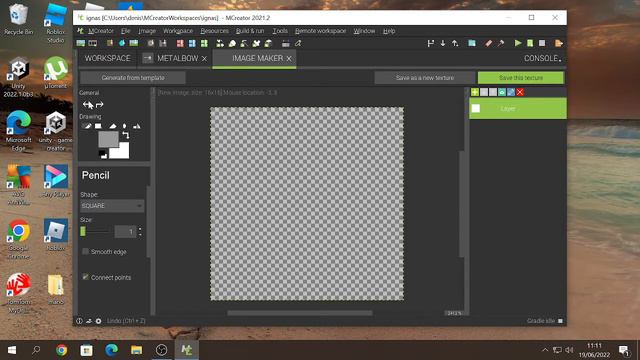640x360 pixels.
Task: Click Generate from template button
Action: point(133,78)
